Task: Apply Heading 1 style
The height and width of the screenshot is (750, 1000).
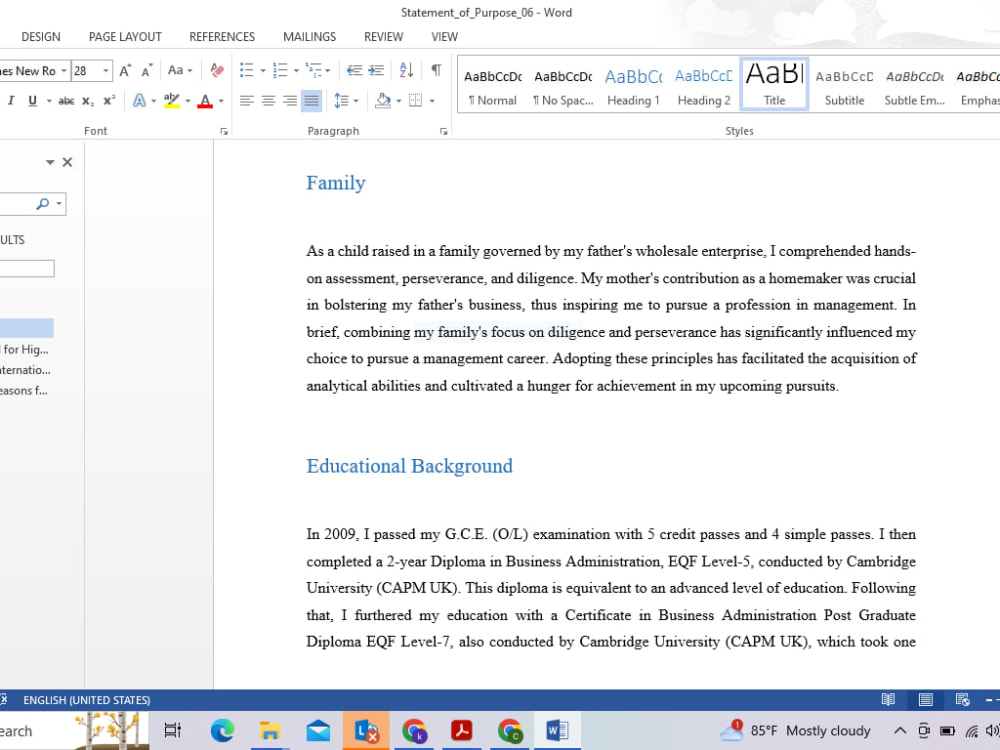Action: 633,85
